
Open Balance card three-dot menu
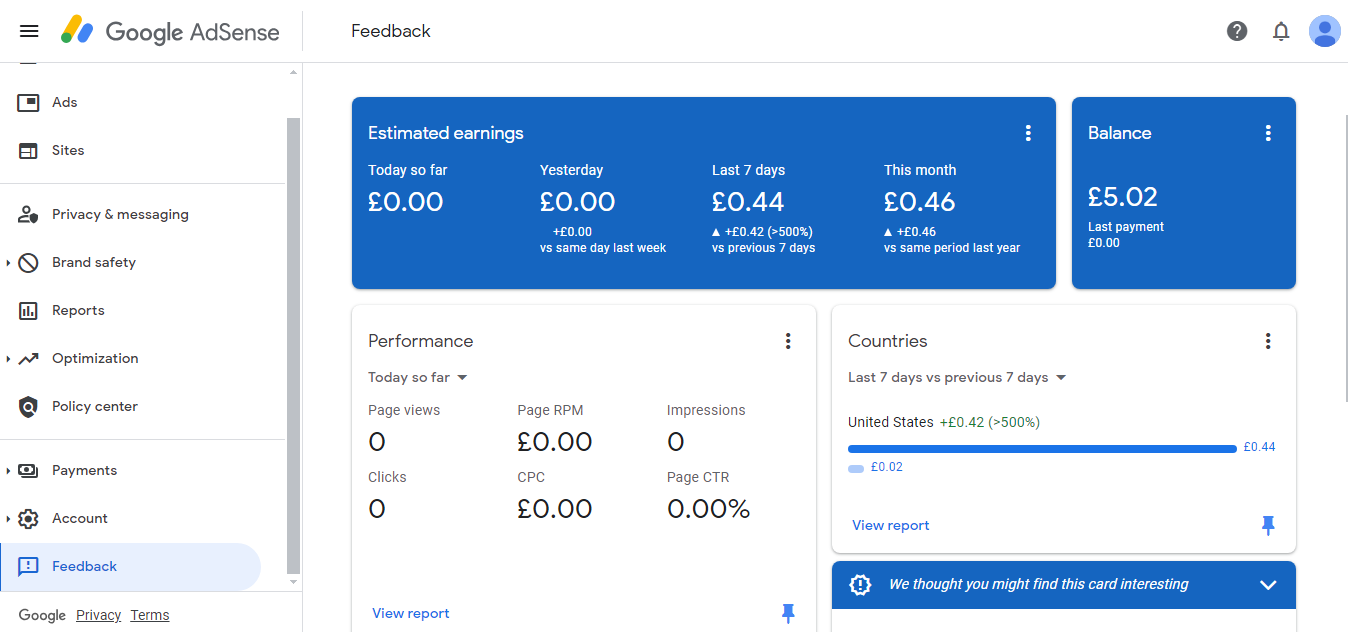1268,133
